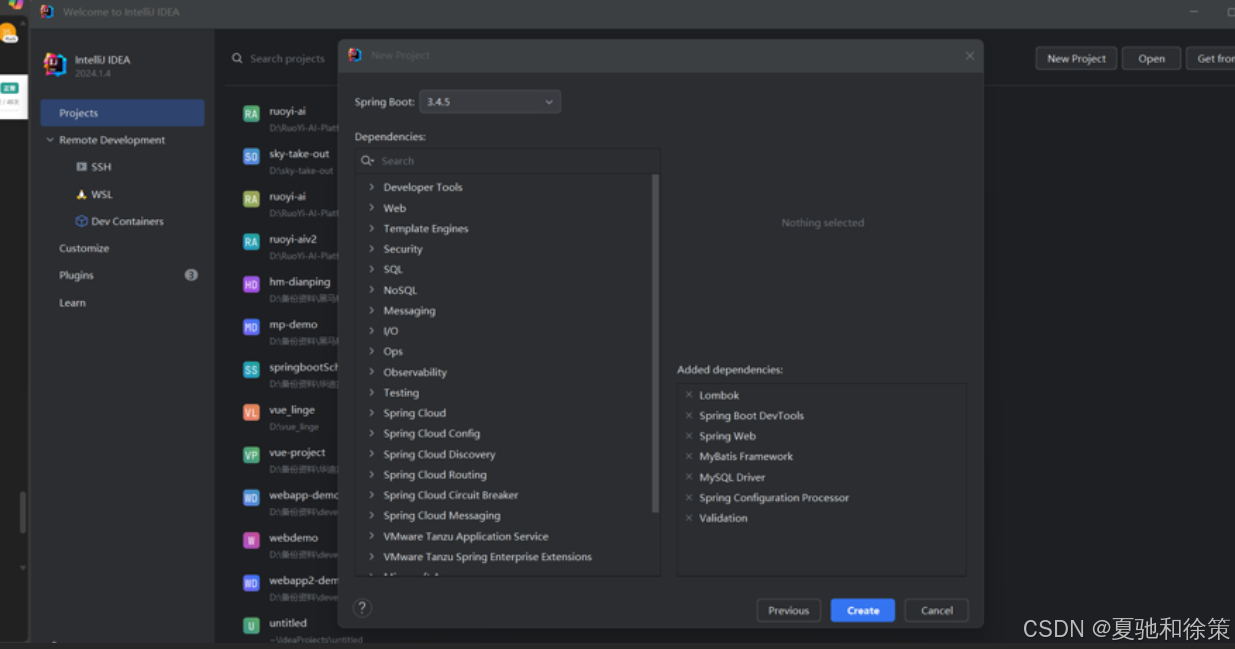Click the Dev Containers cube icon
1235x649 pixels.
82,221
